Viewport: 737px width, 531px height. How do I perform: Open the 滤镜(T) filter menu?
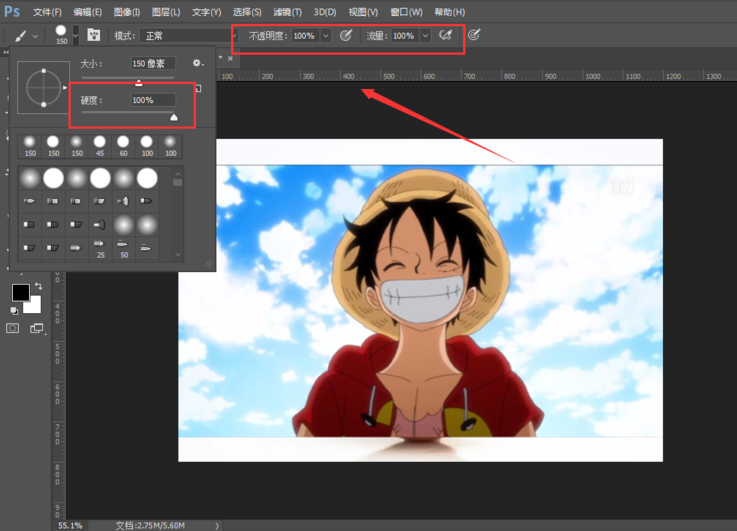[288, 12]
